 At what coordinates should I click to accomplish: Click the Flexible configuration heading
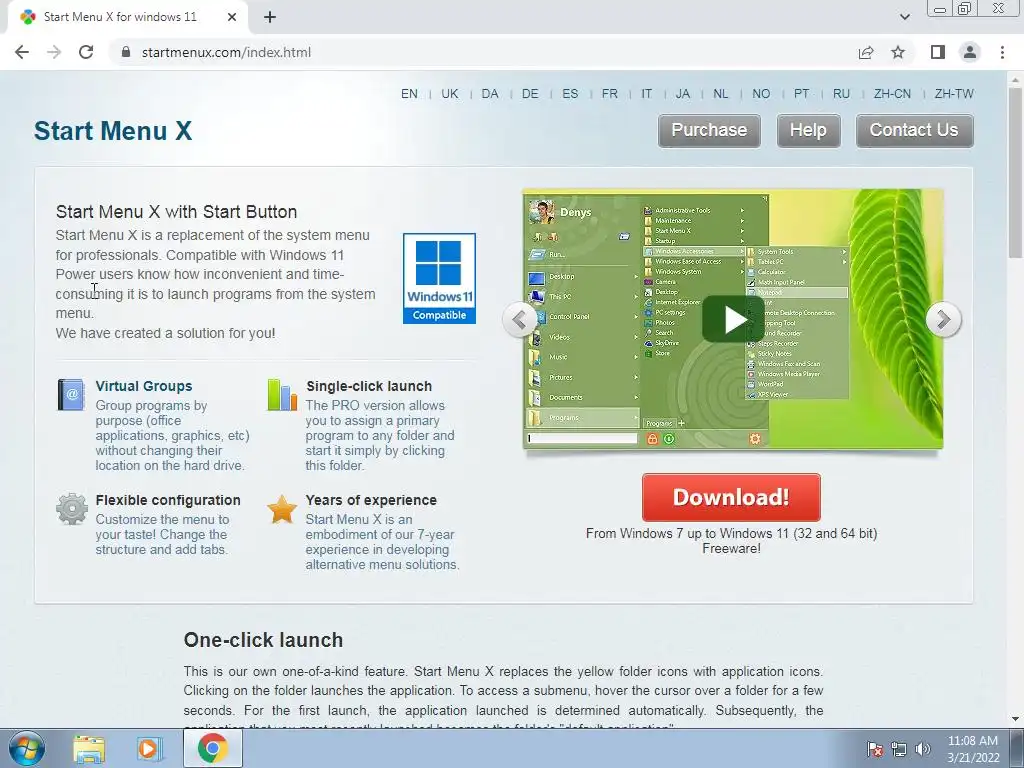pyautogui.click(x=168, y=500)
